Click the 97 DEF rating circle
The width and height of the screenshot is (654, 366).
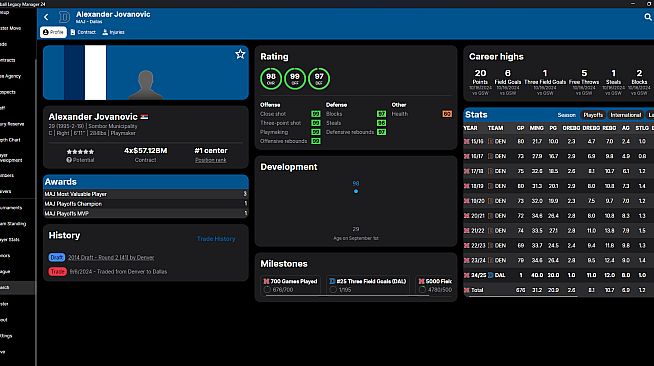(319, 78)
